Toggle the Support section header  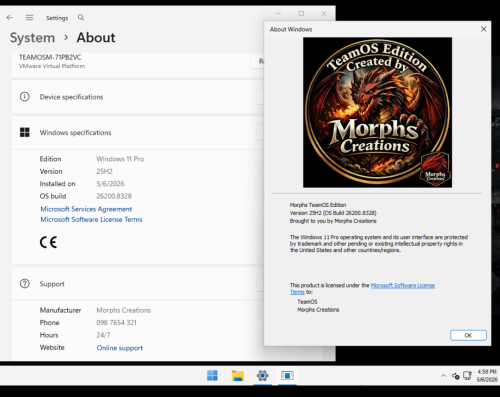[x=137, y=284]
